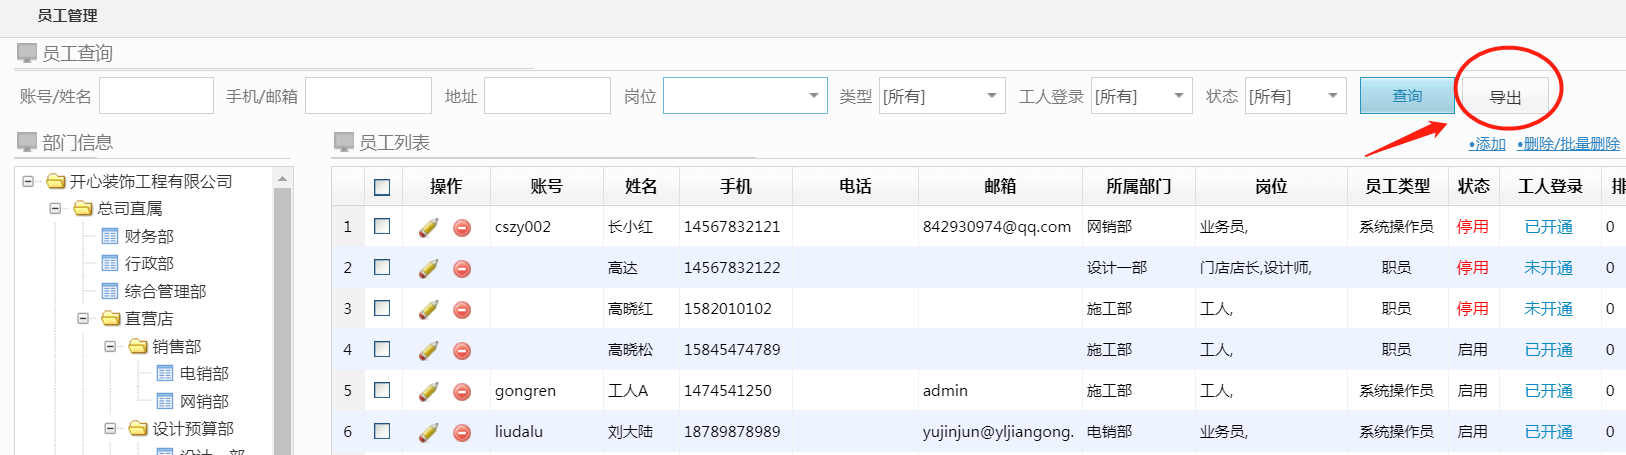Click the 添加 link
Screen dimensions: 1626x455
[1487, 144]
